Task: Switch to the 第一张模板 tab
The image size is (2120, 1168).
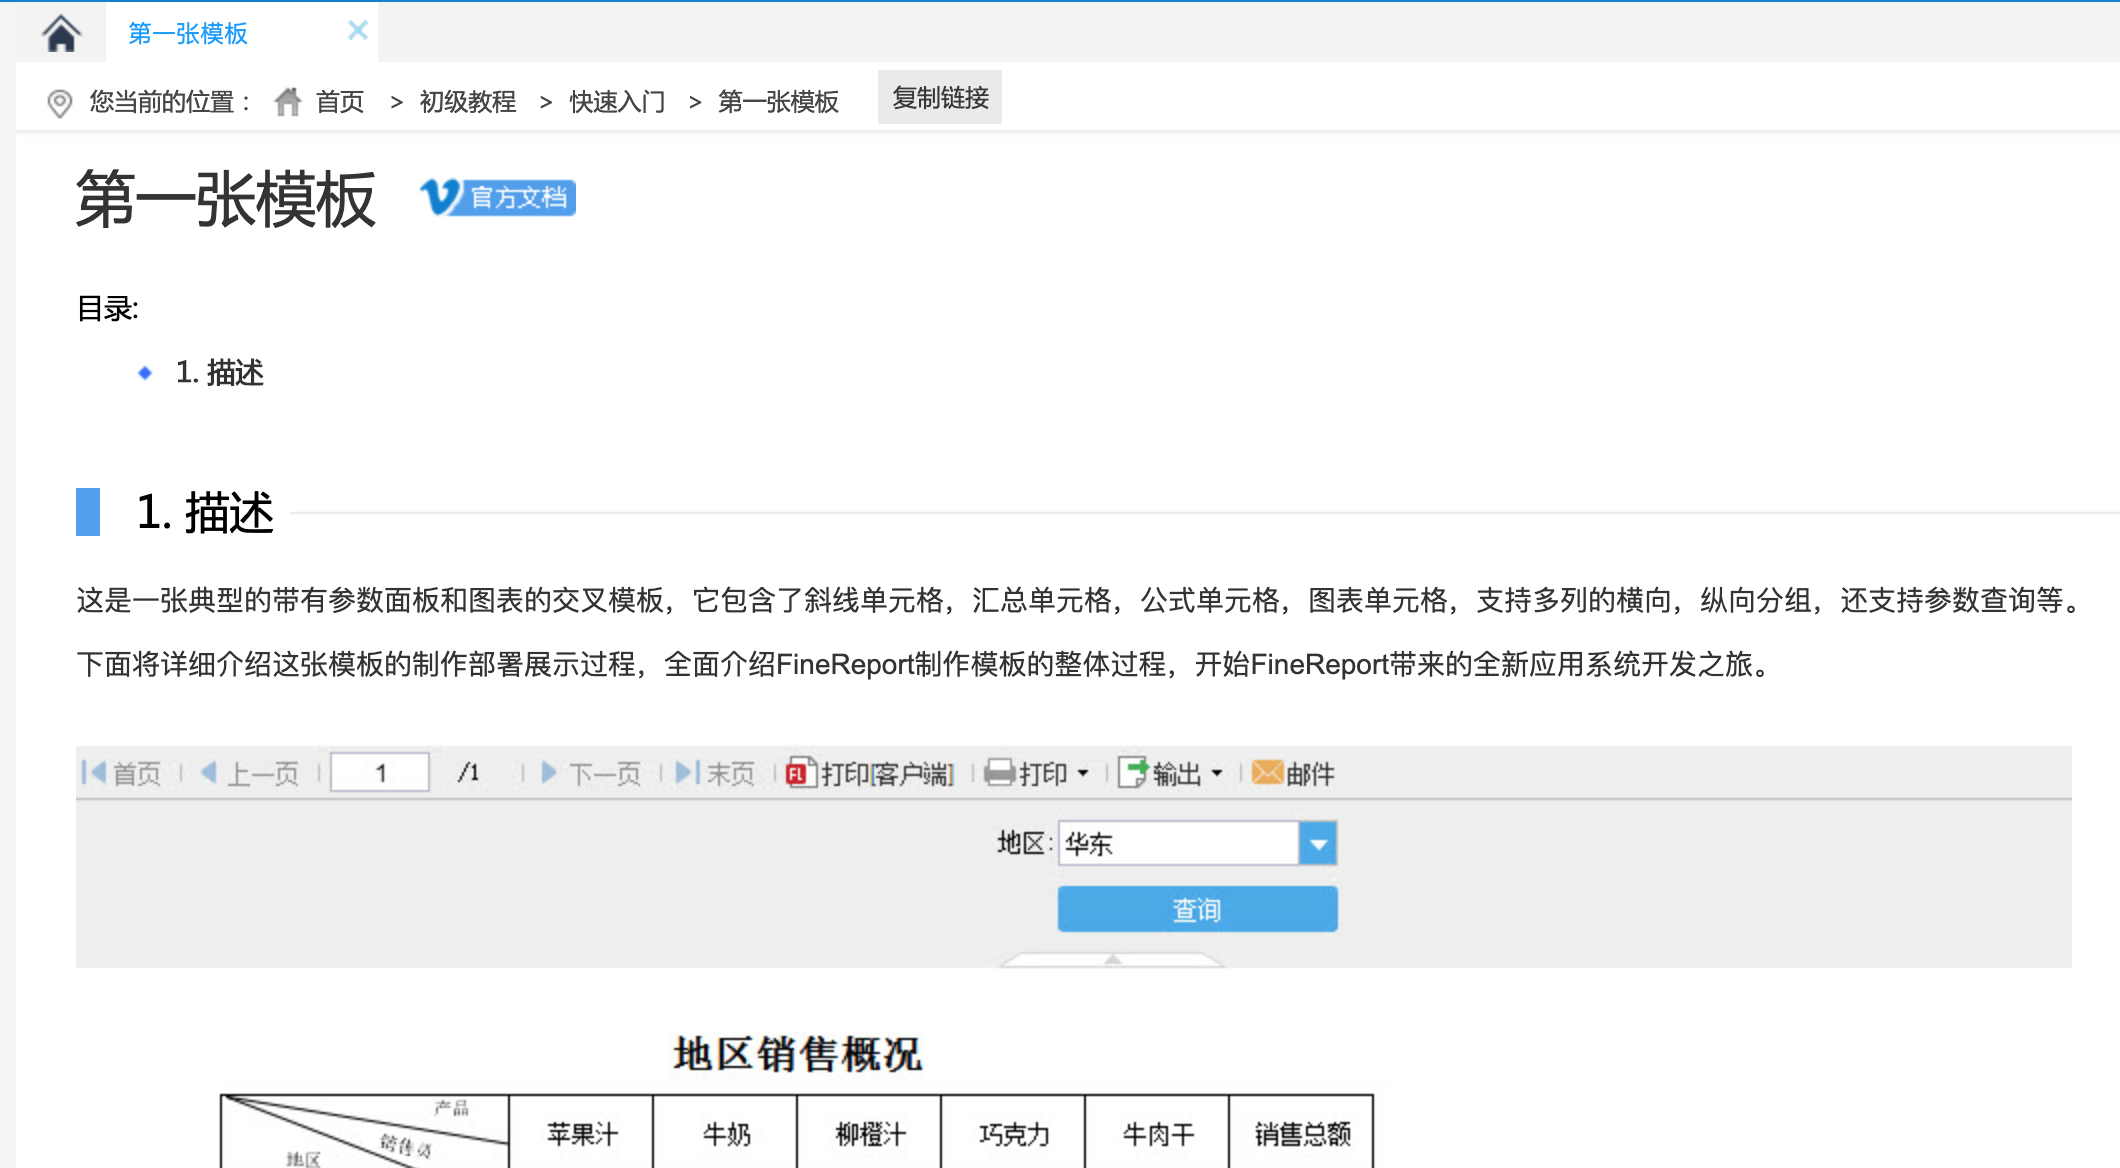Action: [188, 34]
